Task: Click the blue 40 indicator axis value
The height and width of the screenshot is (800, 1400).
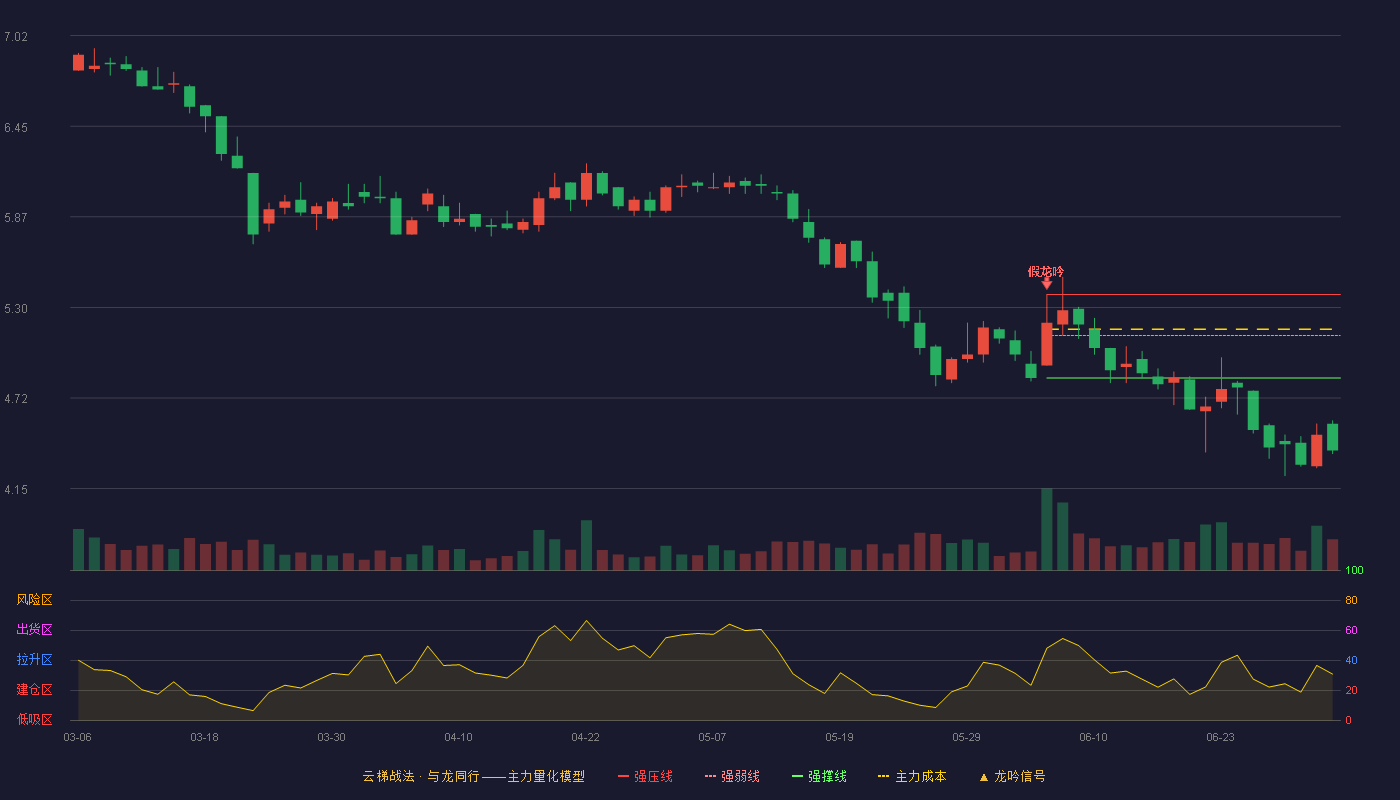Action: [x=1351, y=660]
